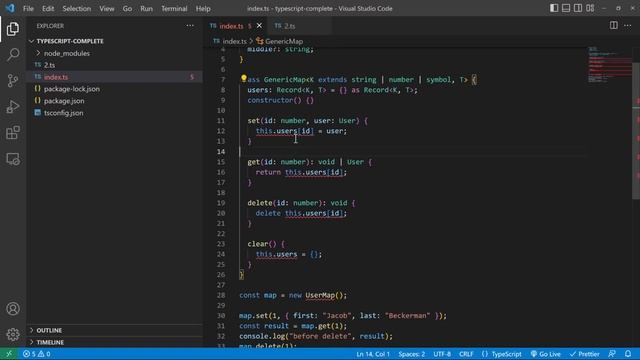Toggle the primary side bar layout button
Image resolution: width=640 pixels, height=360 pixels.
554,8
